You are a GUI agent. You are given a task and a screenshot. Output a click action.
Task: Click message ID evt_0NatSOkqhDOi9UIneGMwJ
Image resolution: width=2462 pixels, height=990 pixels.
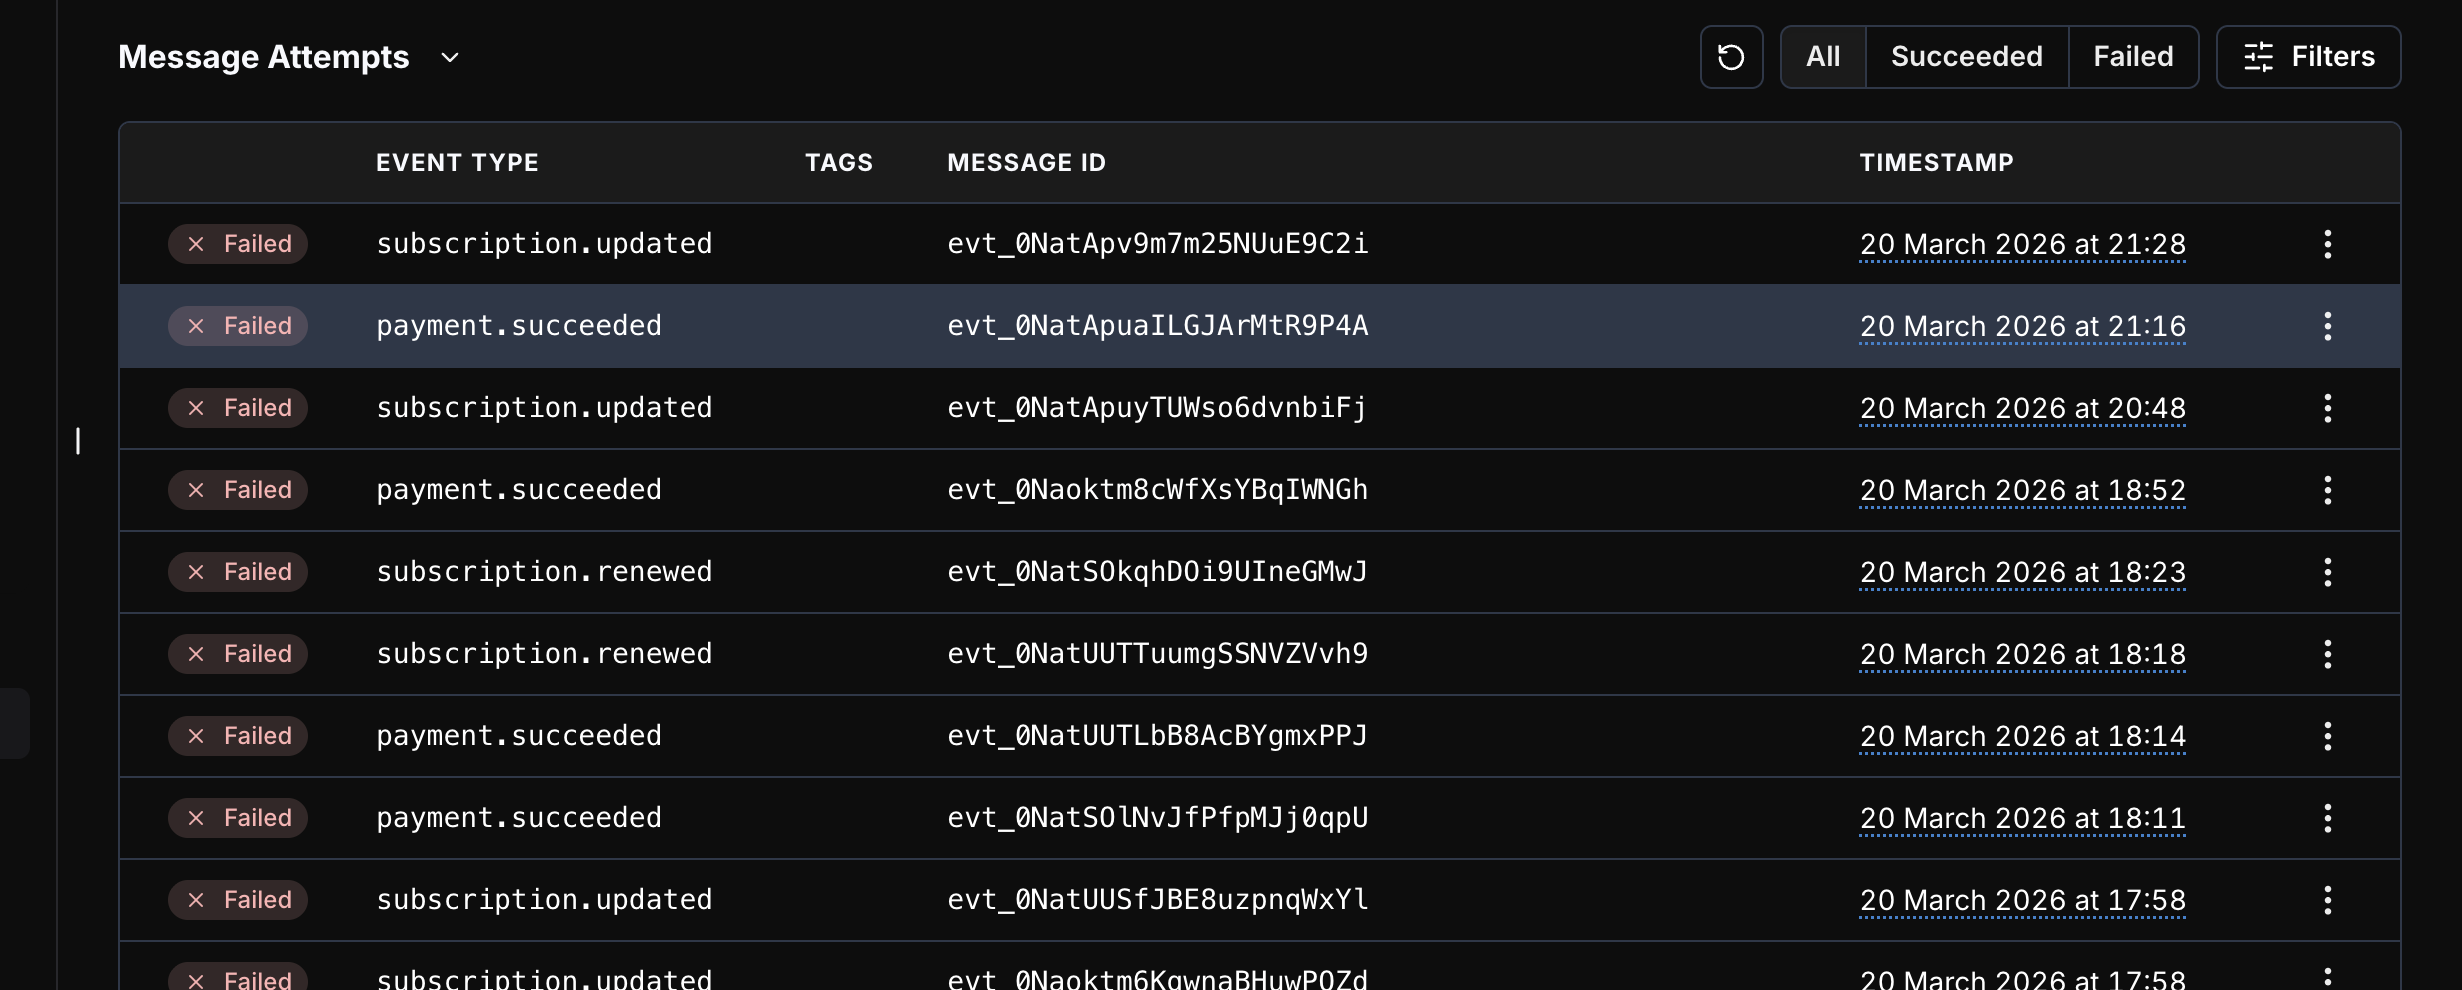tap(1159, 571)
